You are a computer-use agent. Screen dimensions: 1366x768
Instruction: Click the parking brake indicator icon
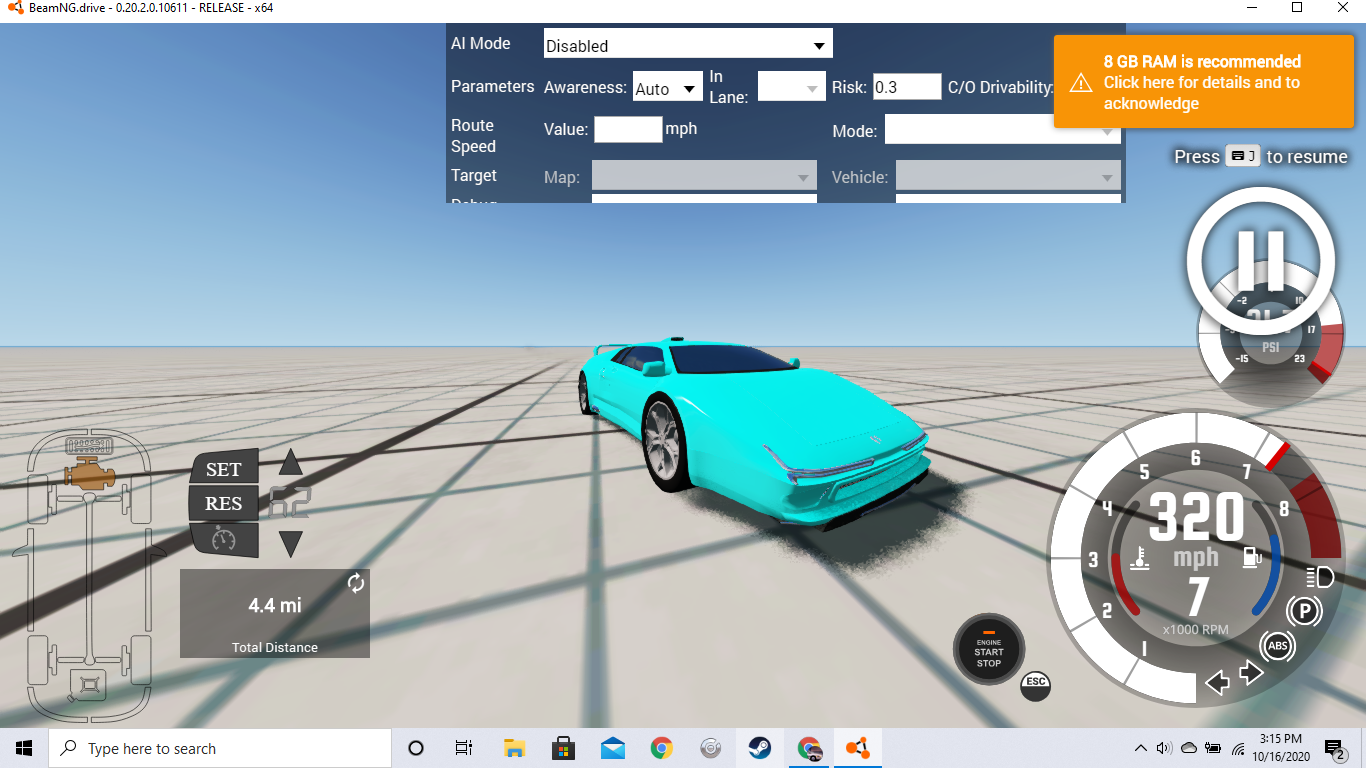1303,610
